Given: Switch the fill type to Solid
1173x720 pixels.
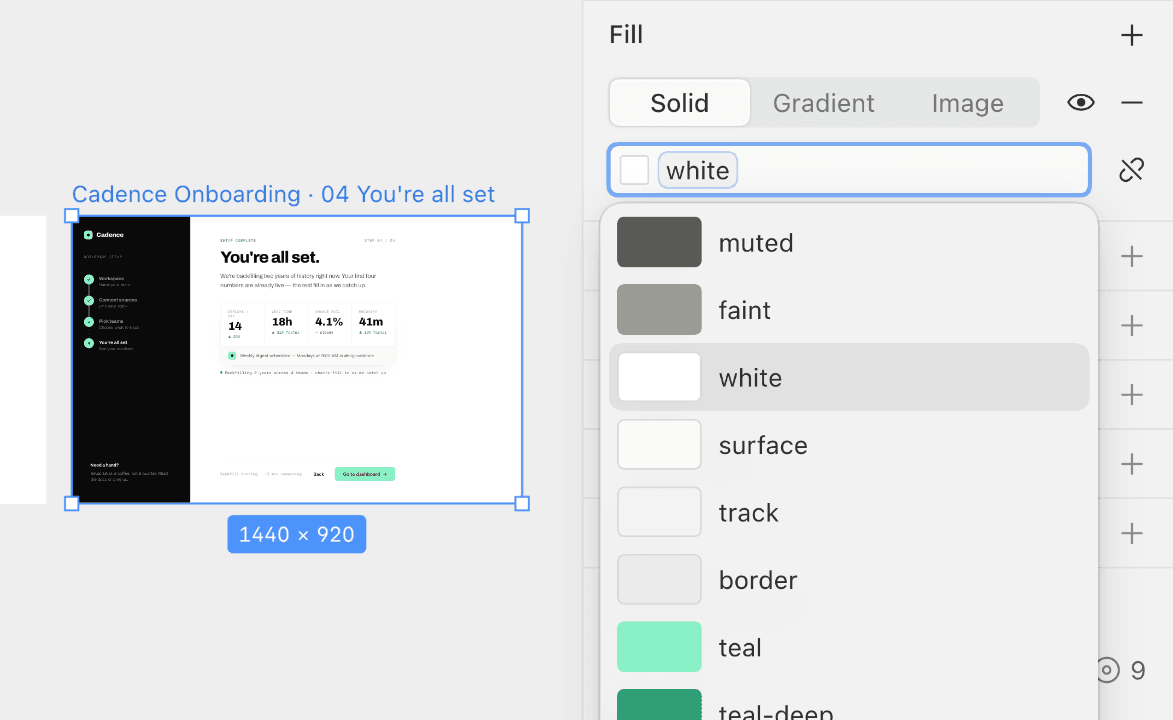Looking at the screenshot, I should [x=679, y=103].
